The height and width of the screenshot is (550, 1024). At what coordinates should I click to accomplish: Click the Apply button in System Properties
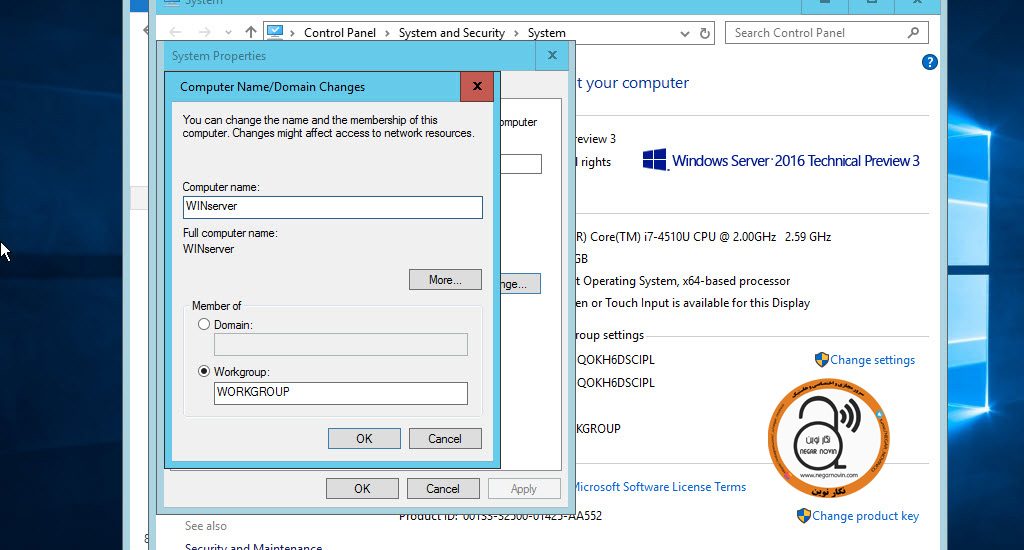point(524,489)
